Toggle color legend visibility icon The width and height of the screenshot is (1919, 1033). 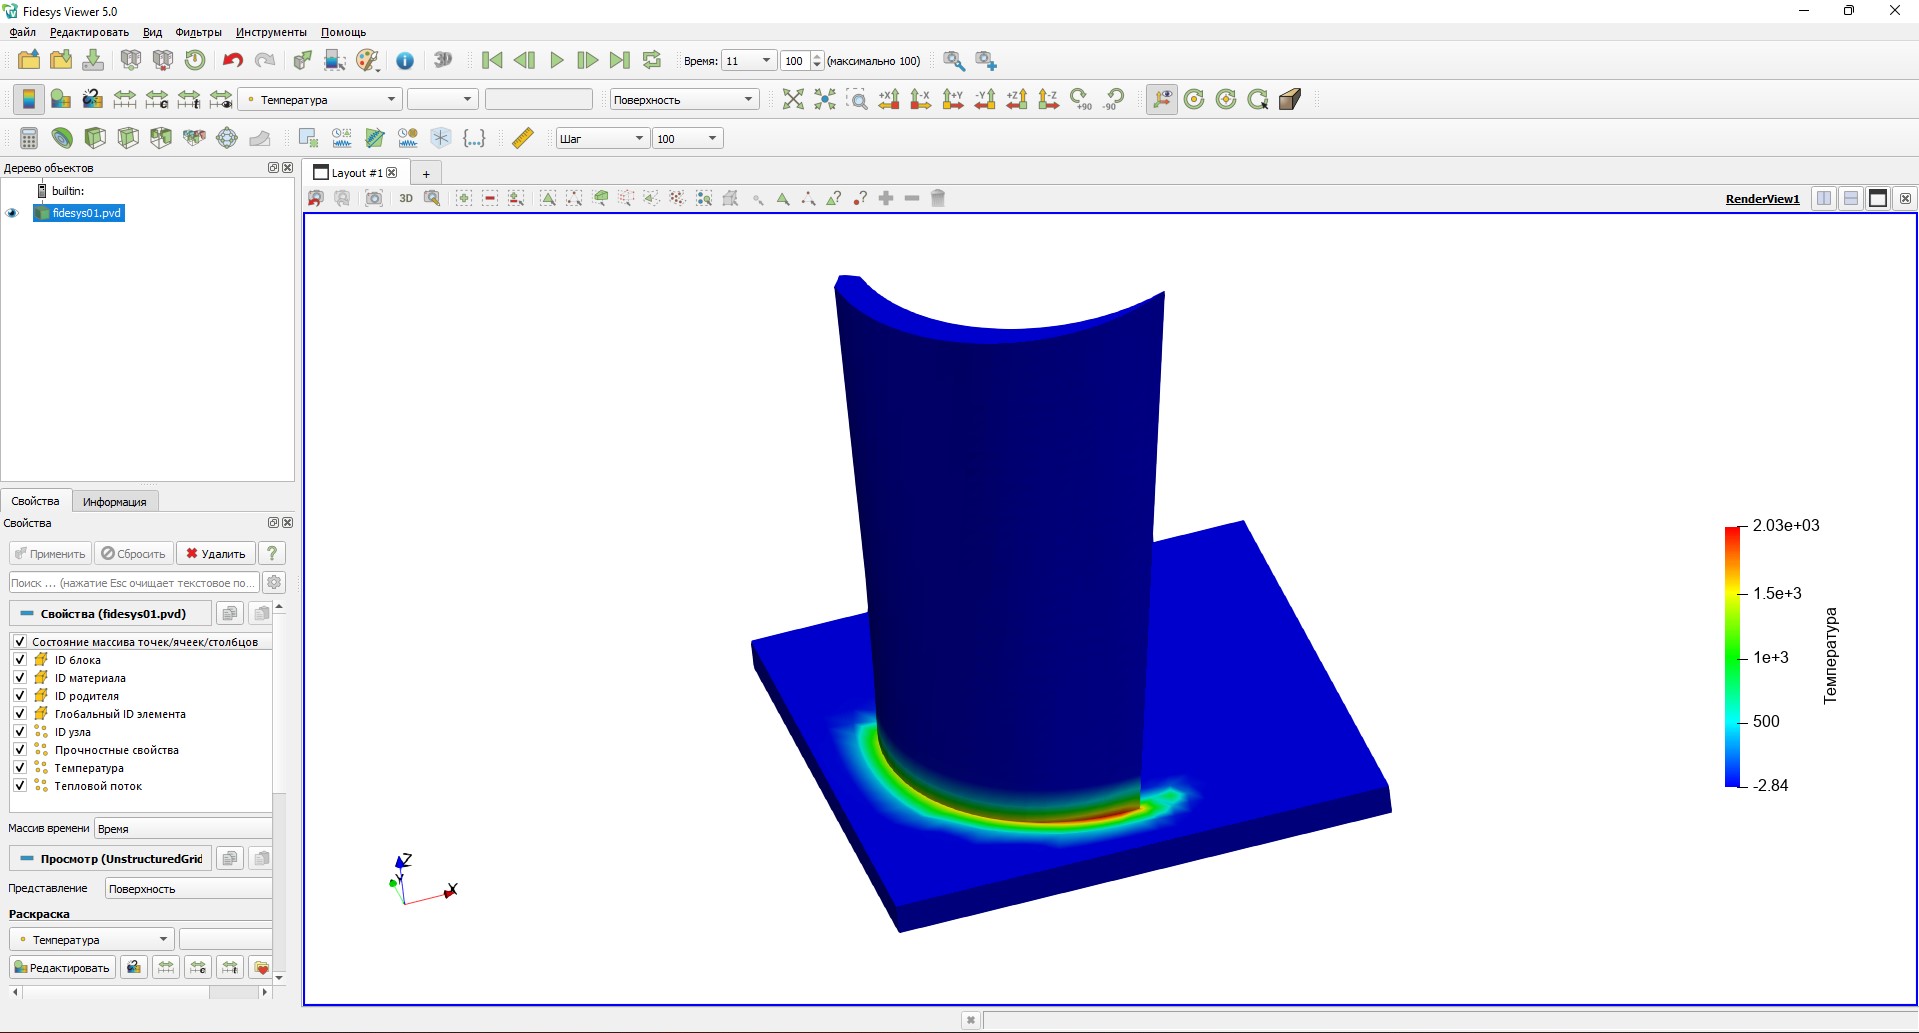coord(29,99)
